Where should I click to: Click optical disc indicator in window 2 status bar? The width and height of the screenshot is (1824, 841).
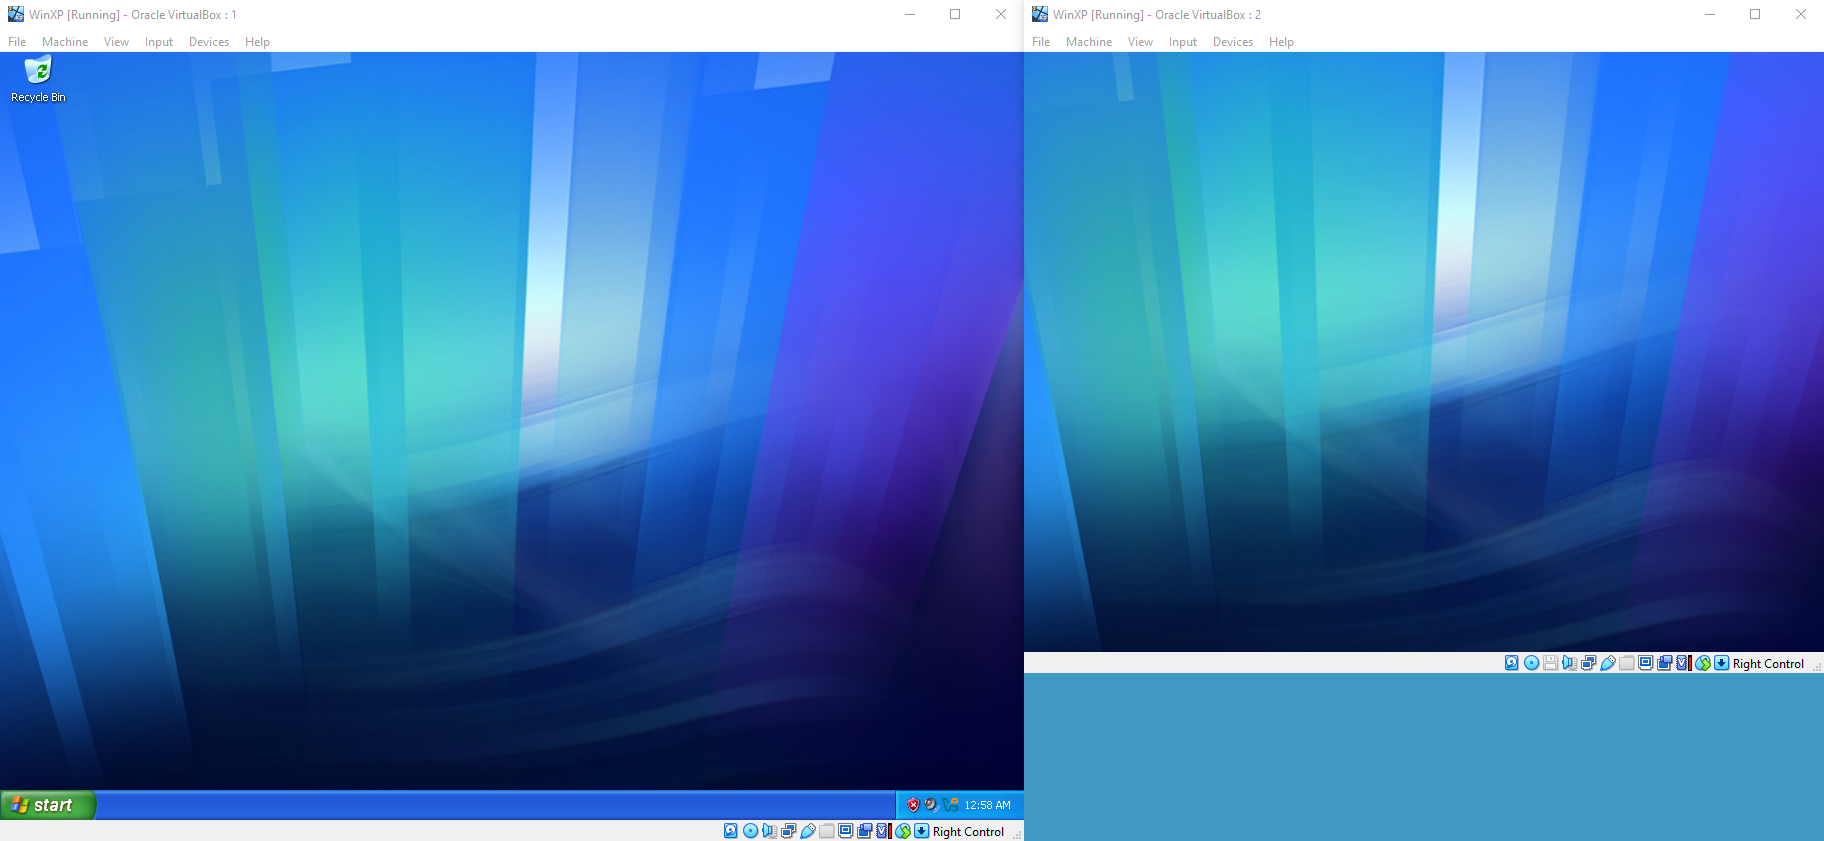coord(1531,663)
